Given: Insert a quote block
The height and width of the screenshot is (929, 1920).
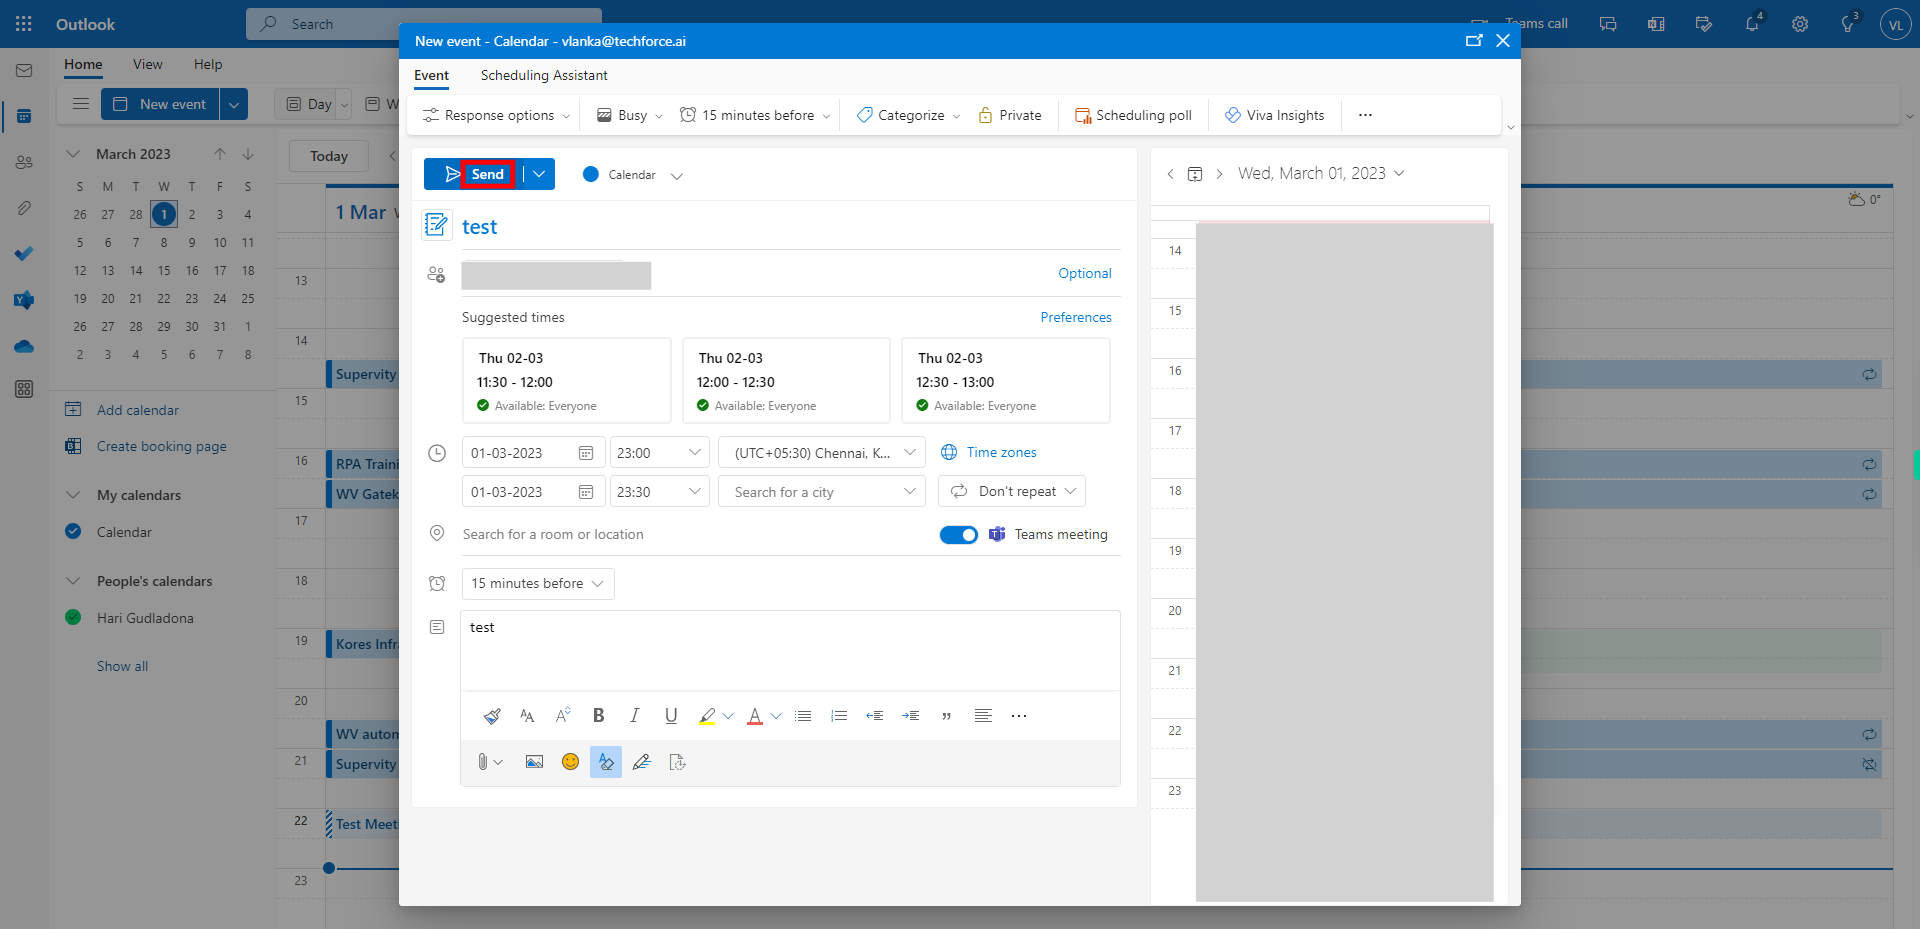Looking at the screenshot, I should click(946, 716).
